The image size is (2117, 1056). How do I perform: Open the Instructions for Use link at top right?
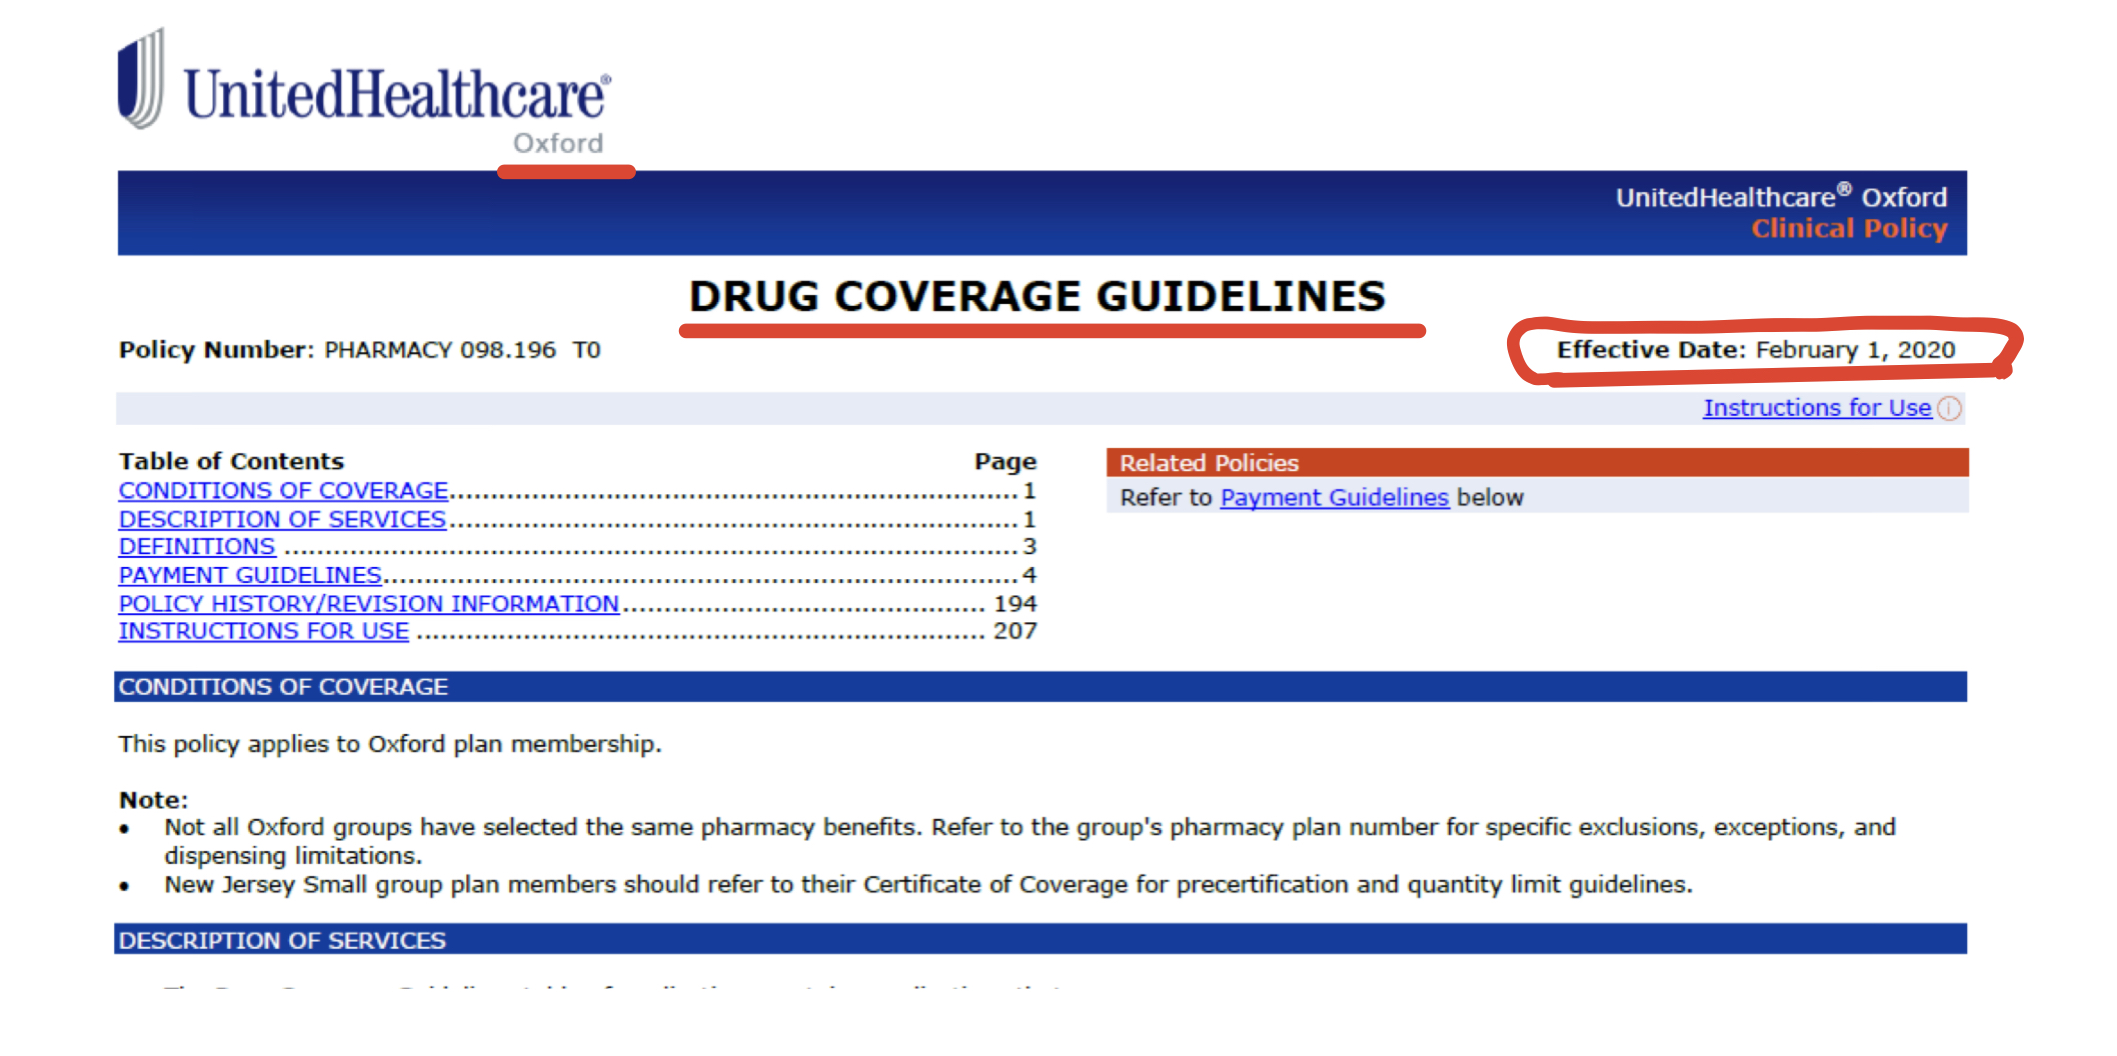tap(1816, 408)
